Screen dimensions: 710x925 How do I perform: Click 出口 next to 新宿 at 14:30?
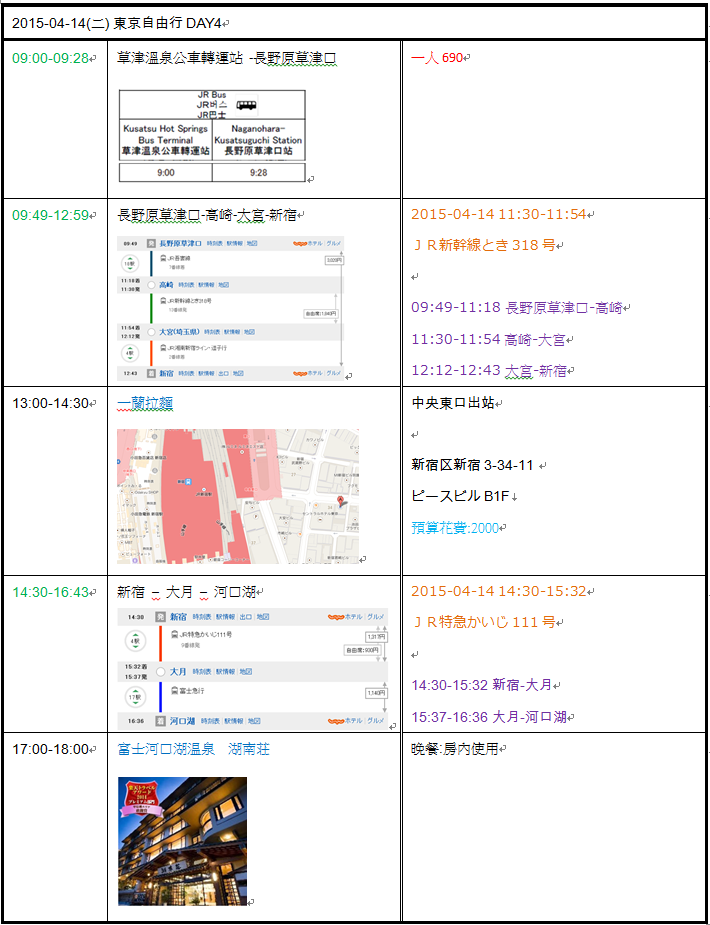click(x=246, y=617)
